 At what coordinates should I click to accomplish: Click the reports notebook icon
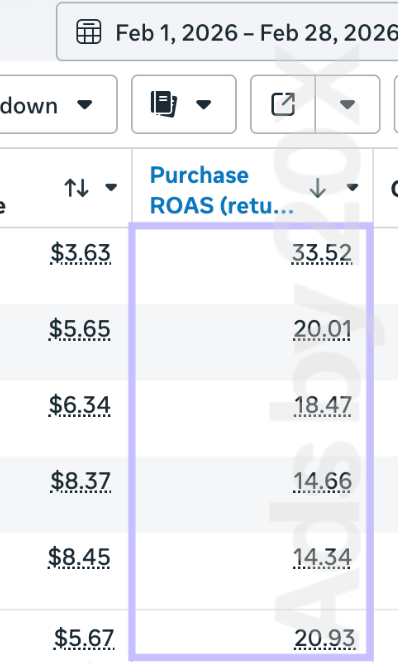(164, 104)
